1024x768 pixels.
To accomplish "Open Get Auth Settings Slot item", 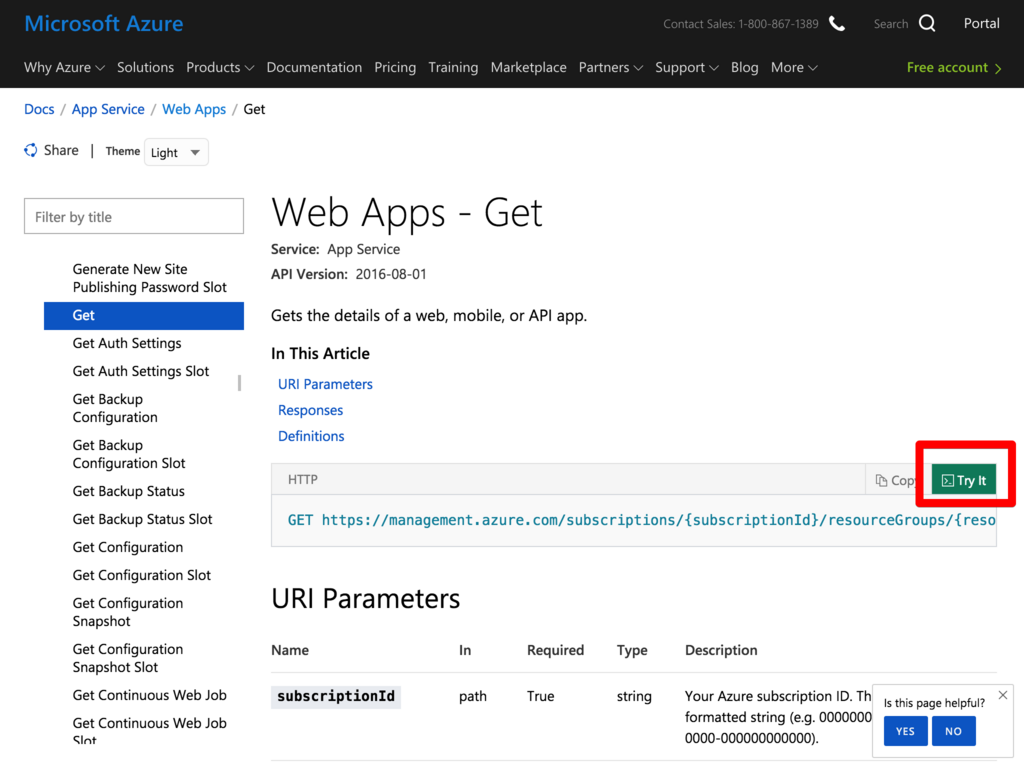I will [140, 371].
